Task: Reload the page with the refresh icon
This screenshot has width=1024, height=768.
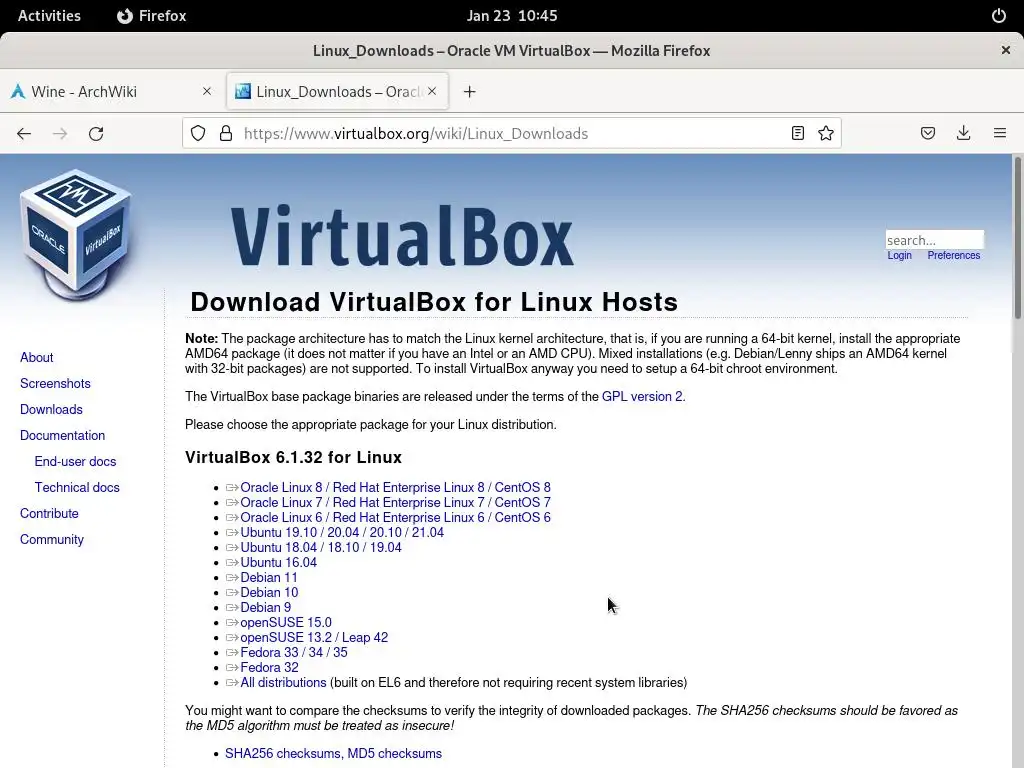Action: 96,134
